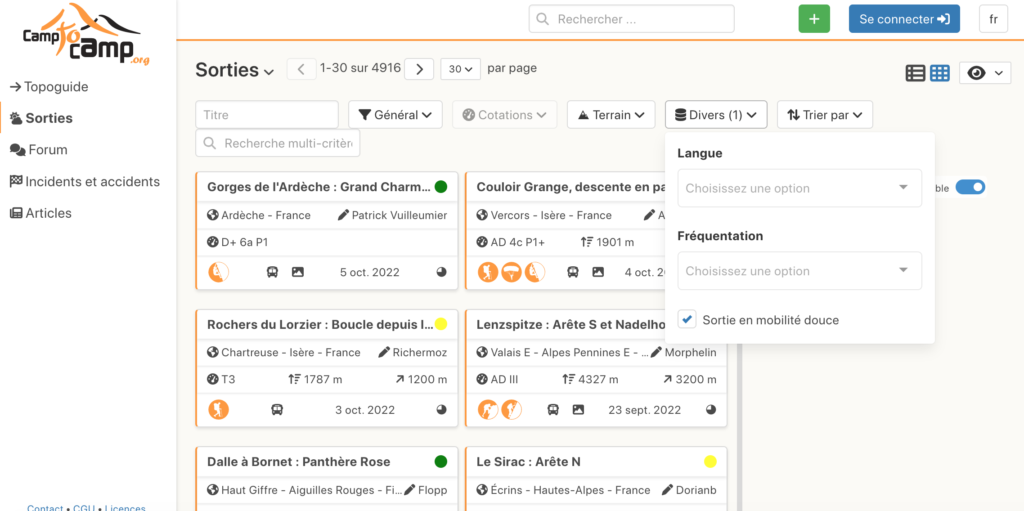1024x511 pixels.
Task: Open the Trier par sort dropdown
Action: 825,114
